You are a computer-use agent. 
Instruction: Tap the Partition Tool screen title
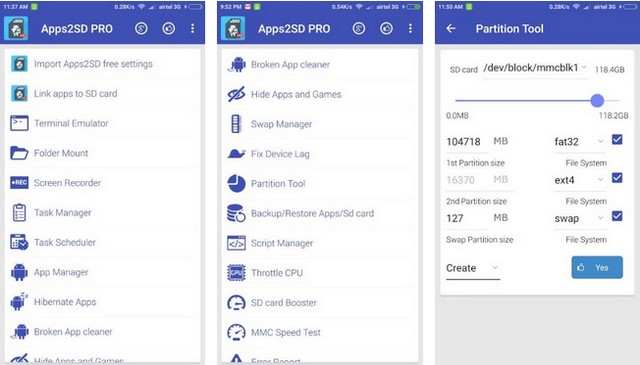509,29
